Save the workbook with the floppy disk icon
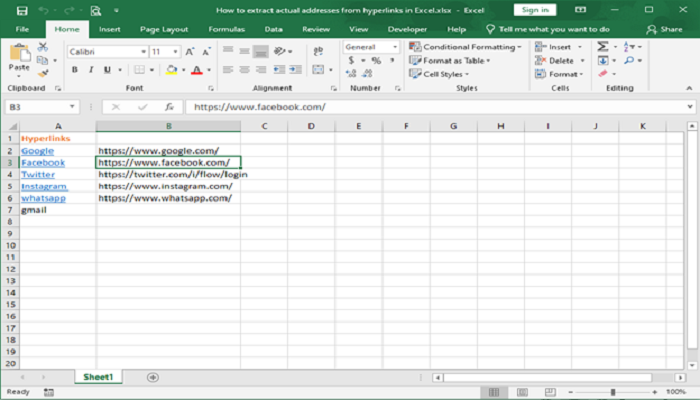 [21, 10]
